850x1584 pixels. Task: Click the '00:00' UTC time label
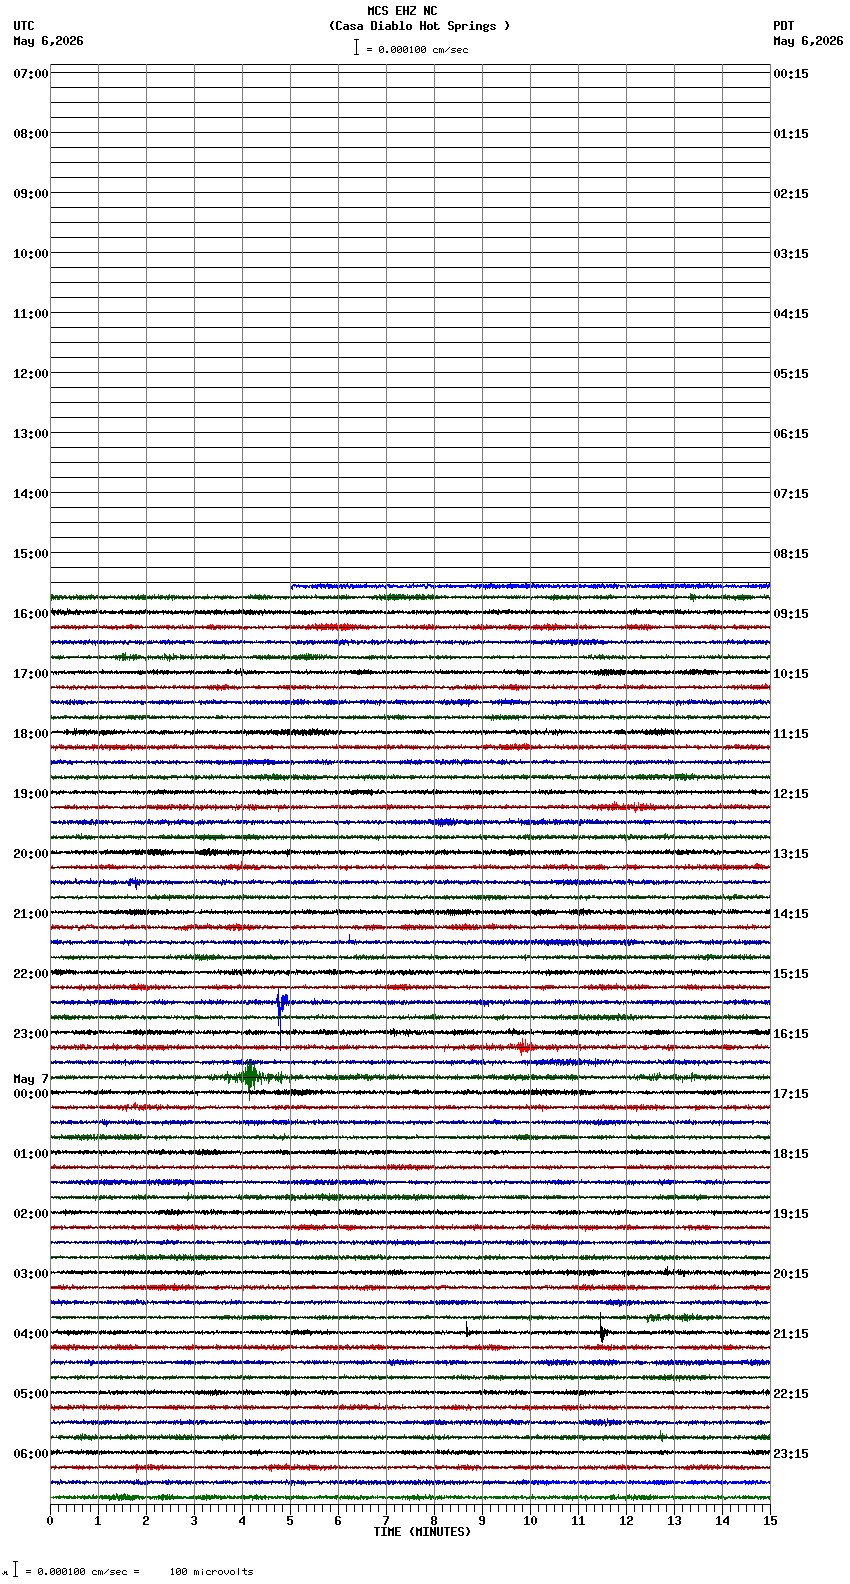coord(30,1094)
